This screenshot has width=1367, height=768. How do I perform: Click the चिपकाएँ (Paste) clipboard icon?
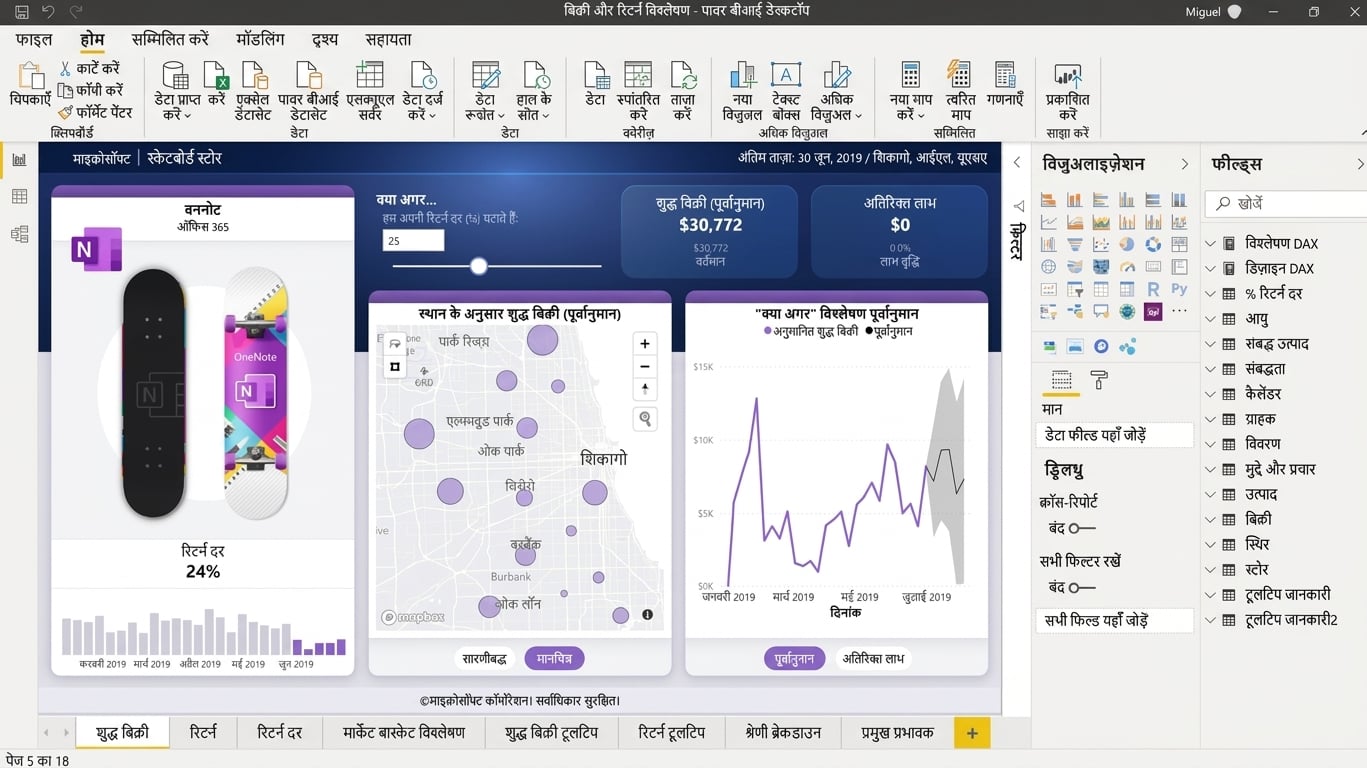click(x=31, y=76)
